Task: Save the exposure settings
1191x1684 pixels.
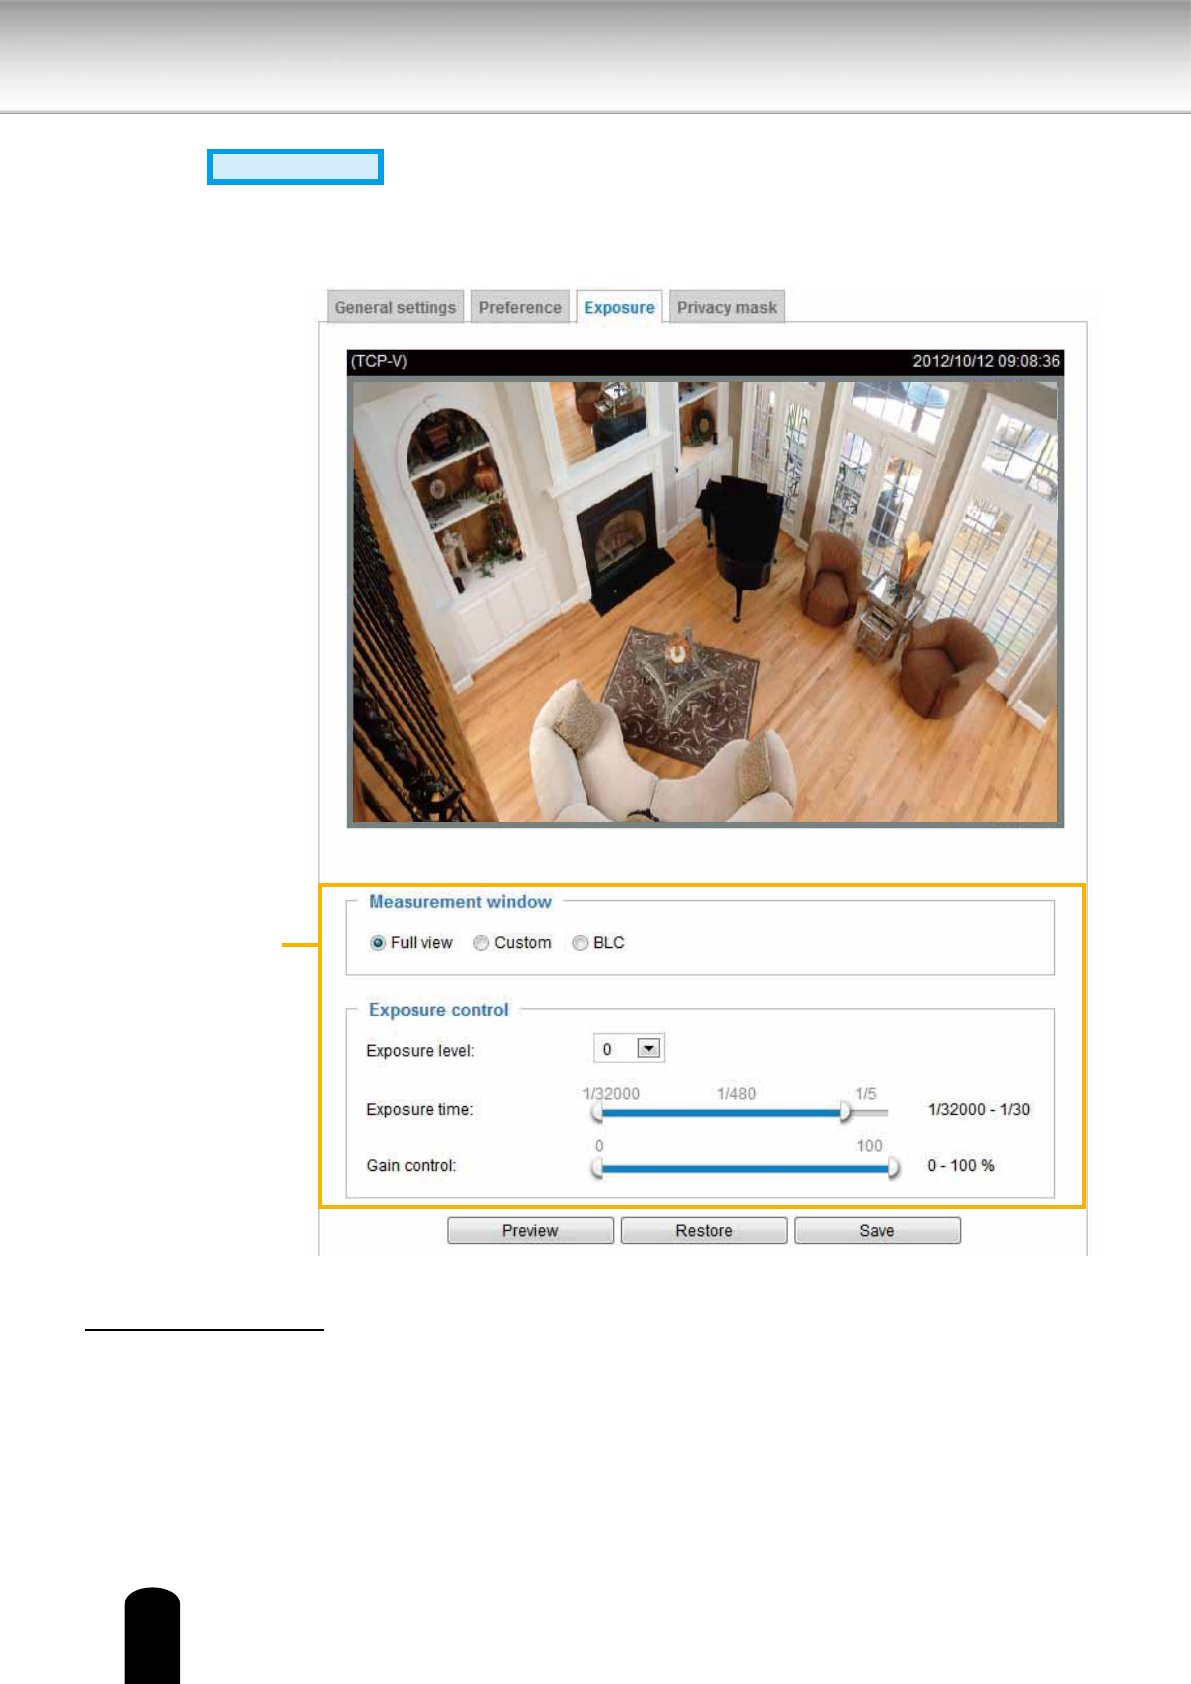Action: (877, 1231)
